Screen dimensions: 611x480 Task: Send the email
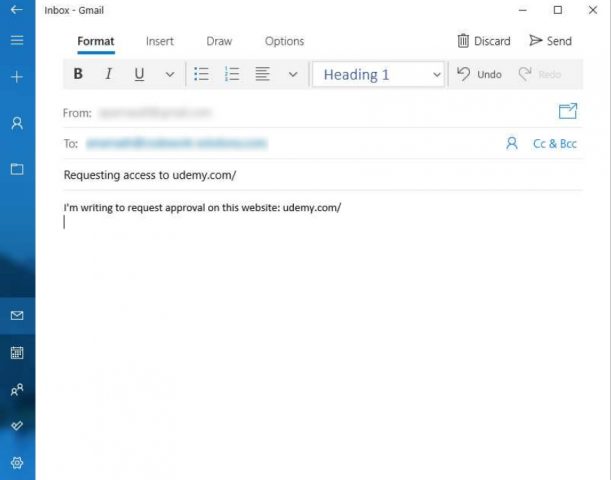(x=551, y=41)
